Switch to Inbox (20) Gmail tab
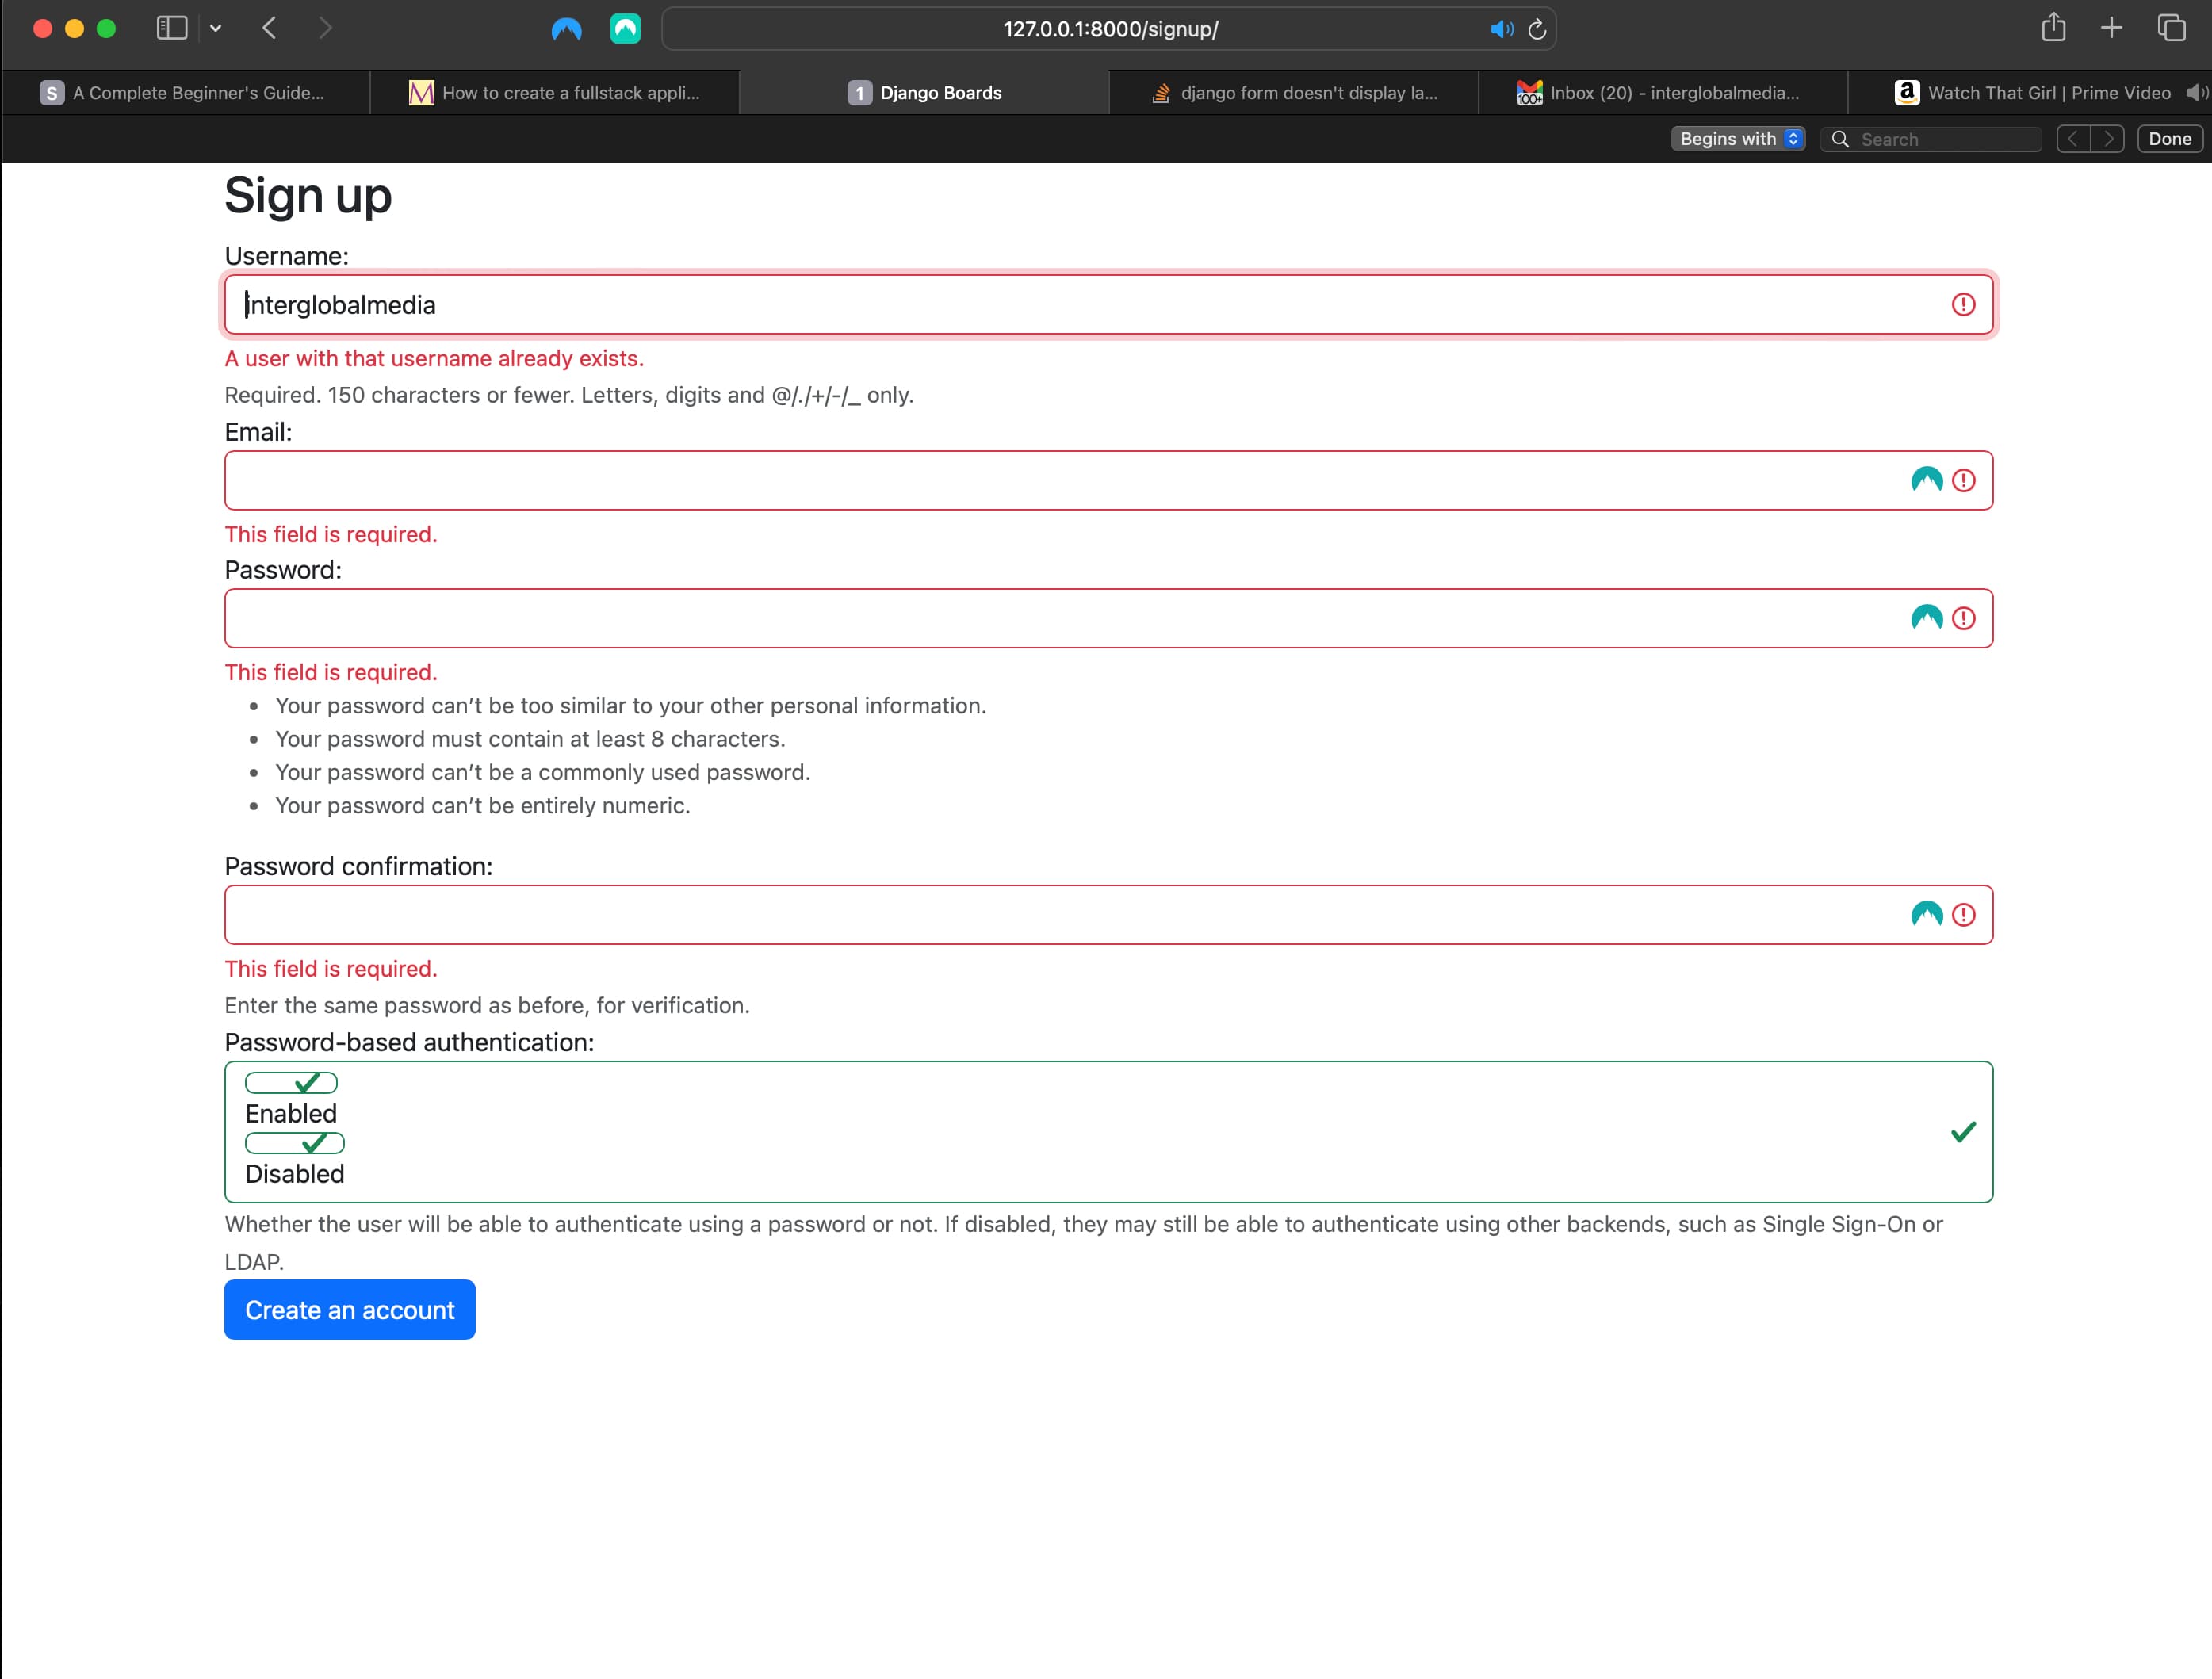This screenshot has height=1679, width=2212. point(1663,93)
